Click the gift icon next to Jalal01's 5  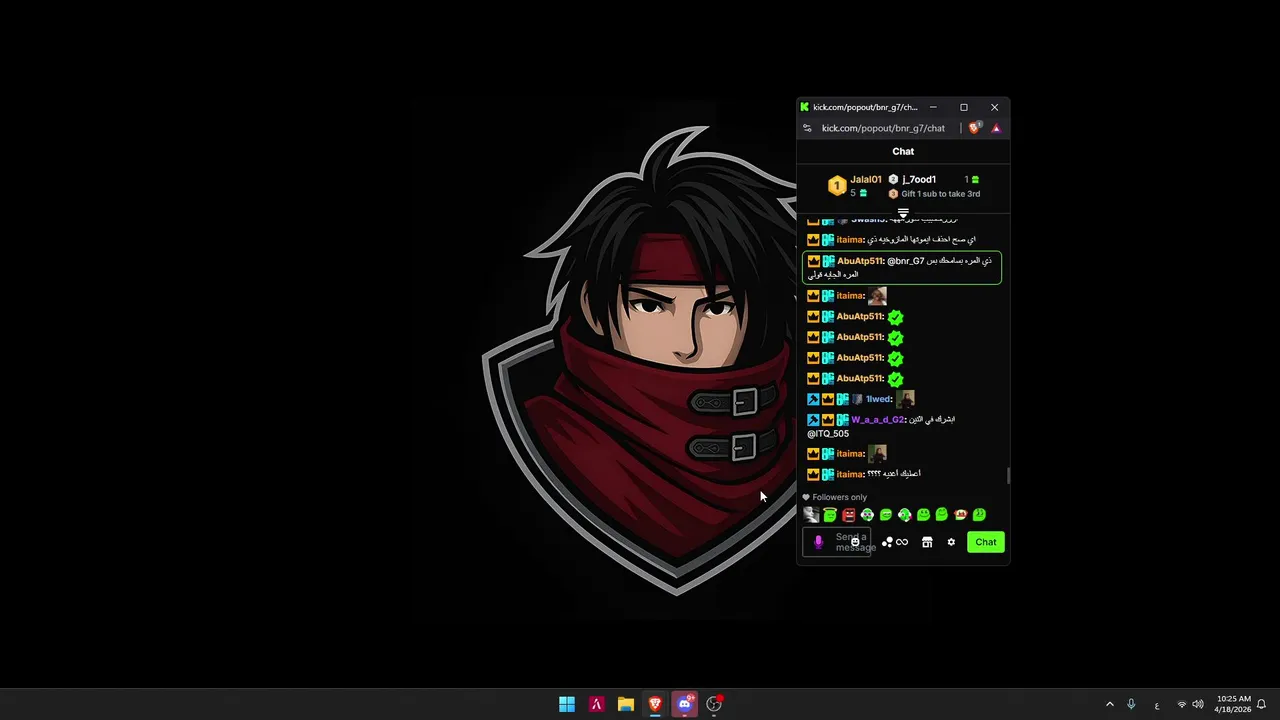(x=863, y=193)
